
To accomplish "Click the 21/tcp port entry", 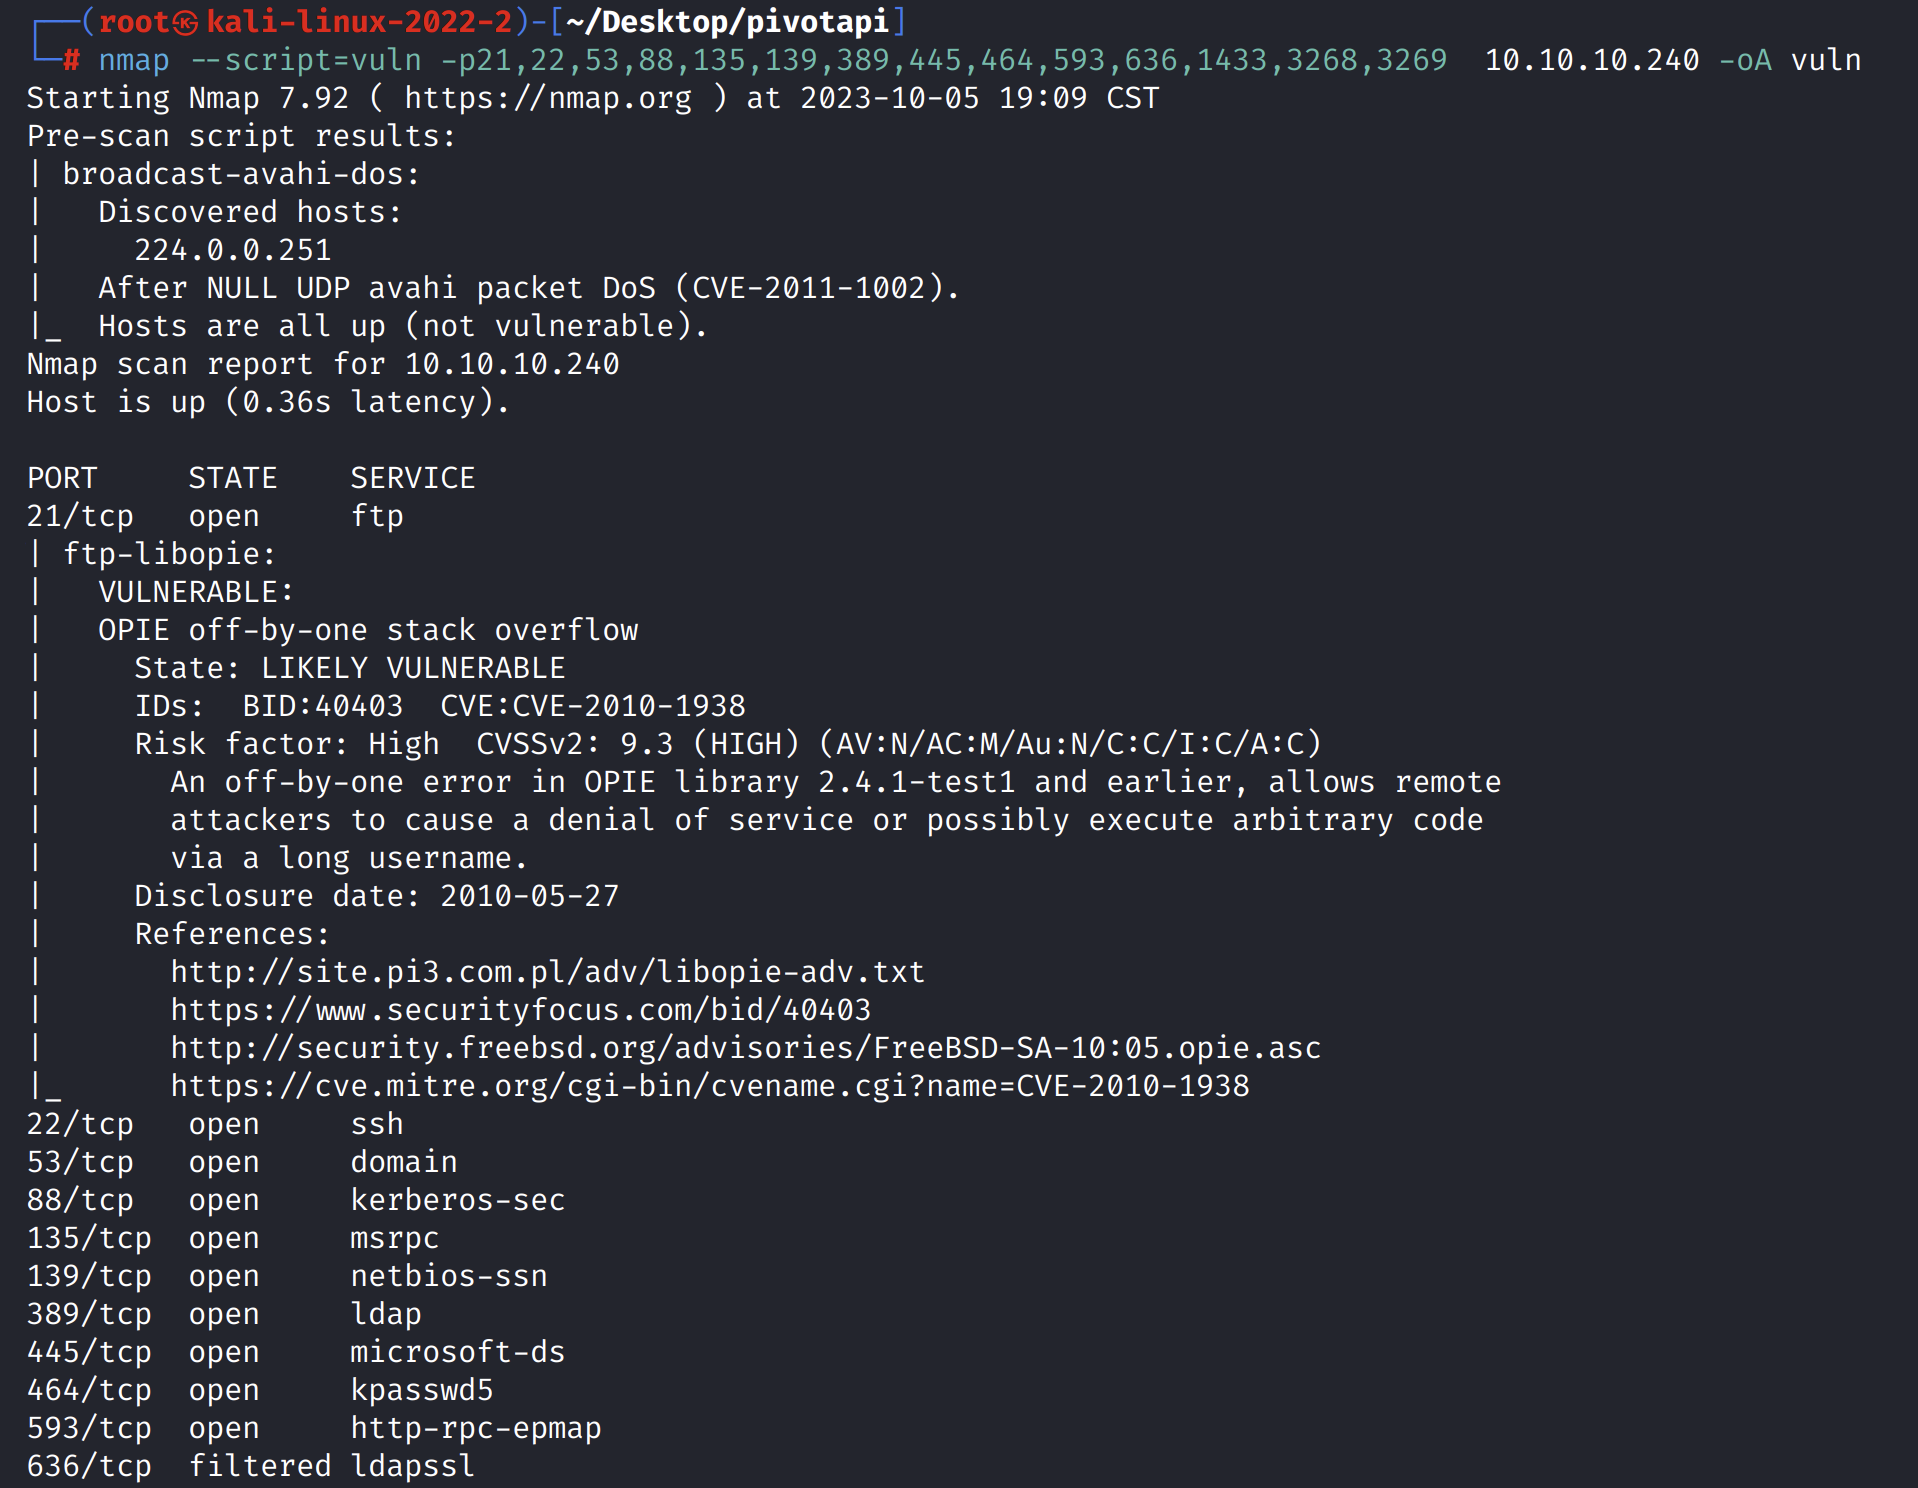I will (80, 516).
